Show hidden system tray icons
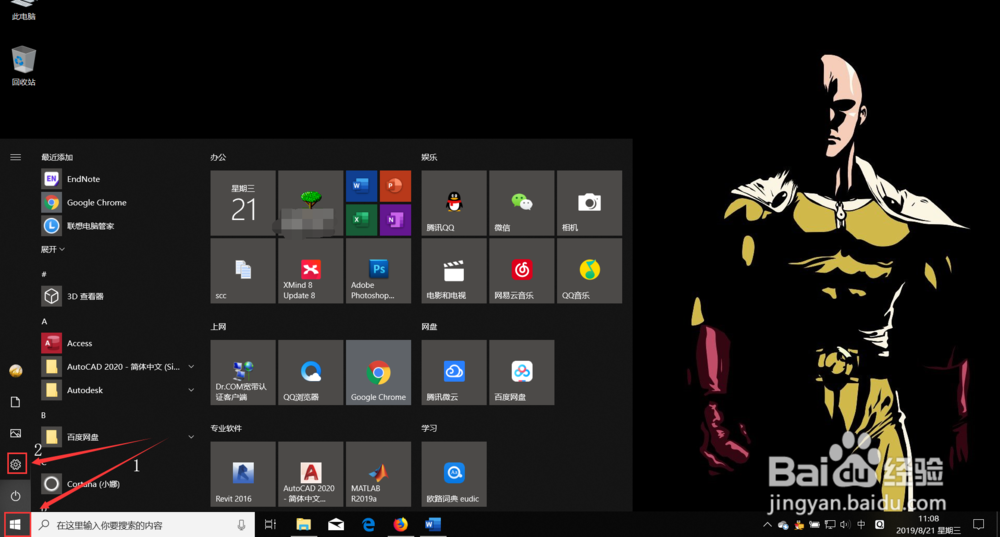Screen dimensions: 1000x537 pos(767,525)
